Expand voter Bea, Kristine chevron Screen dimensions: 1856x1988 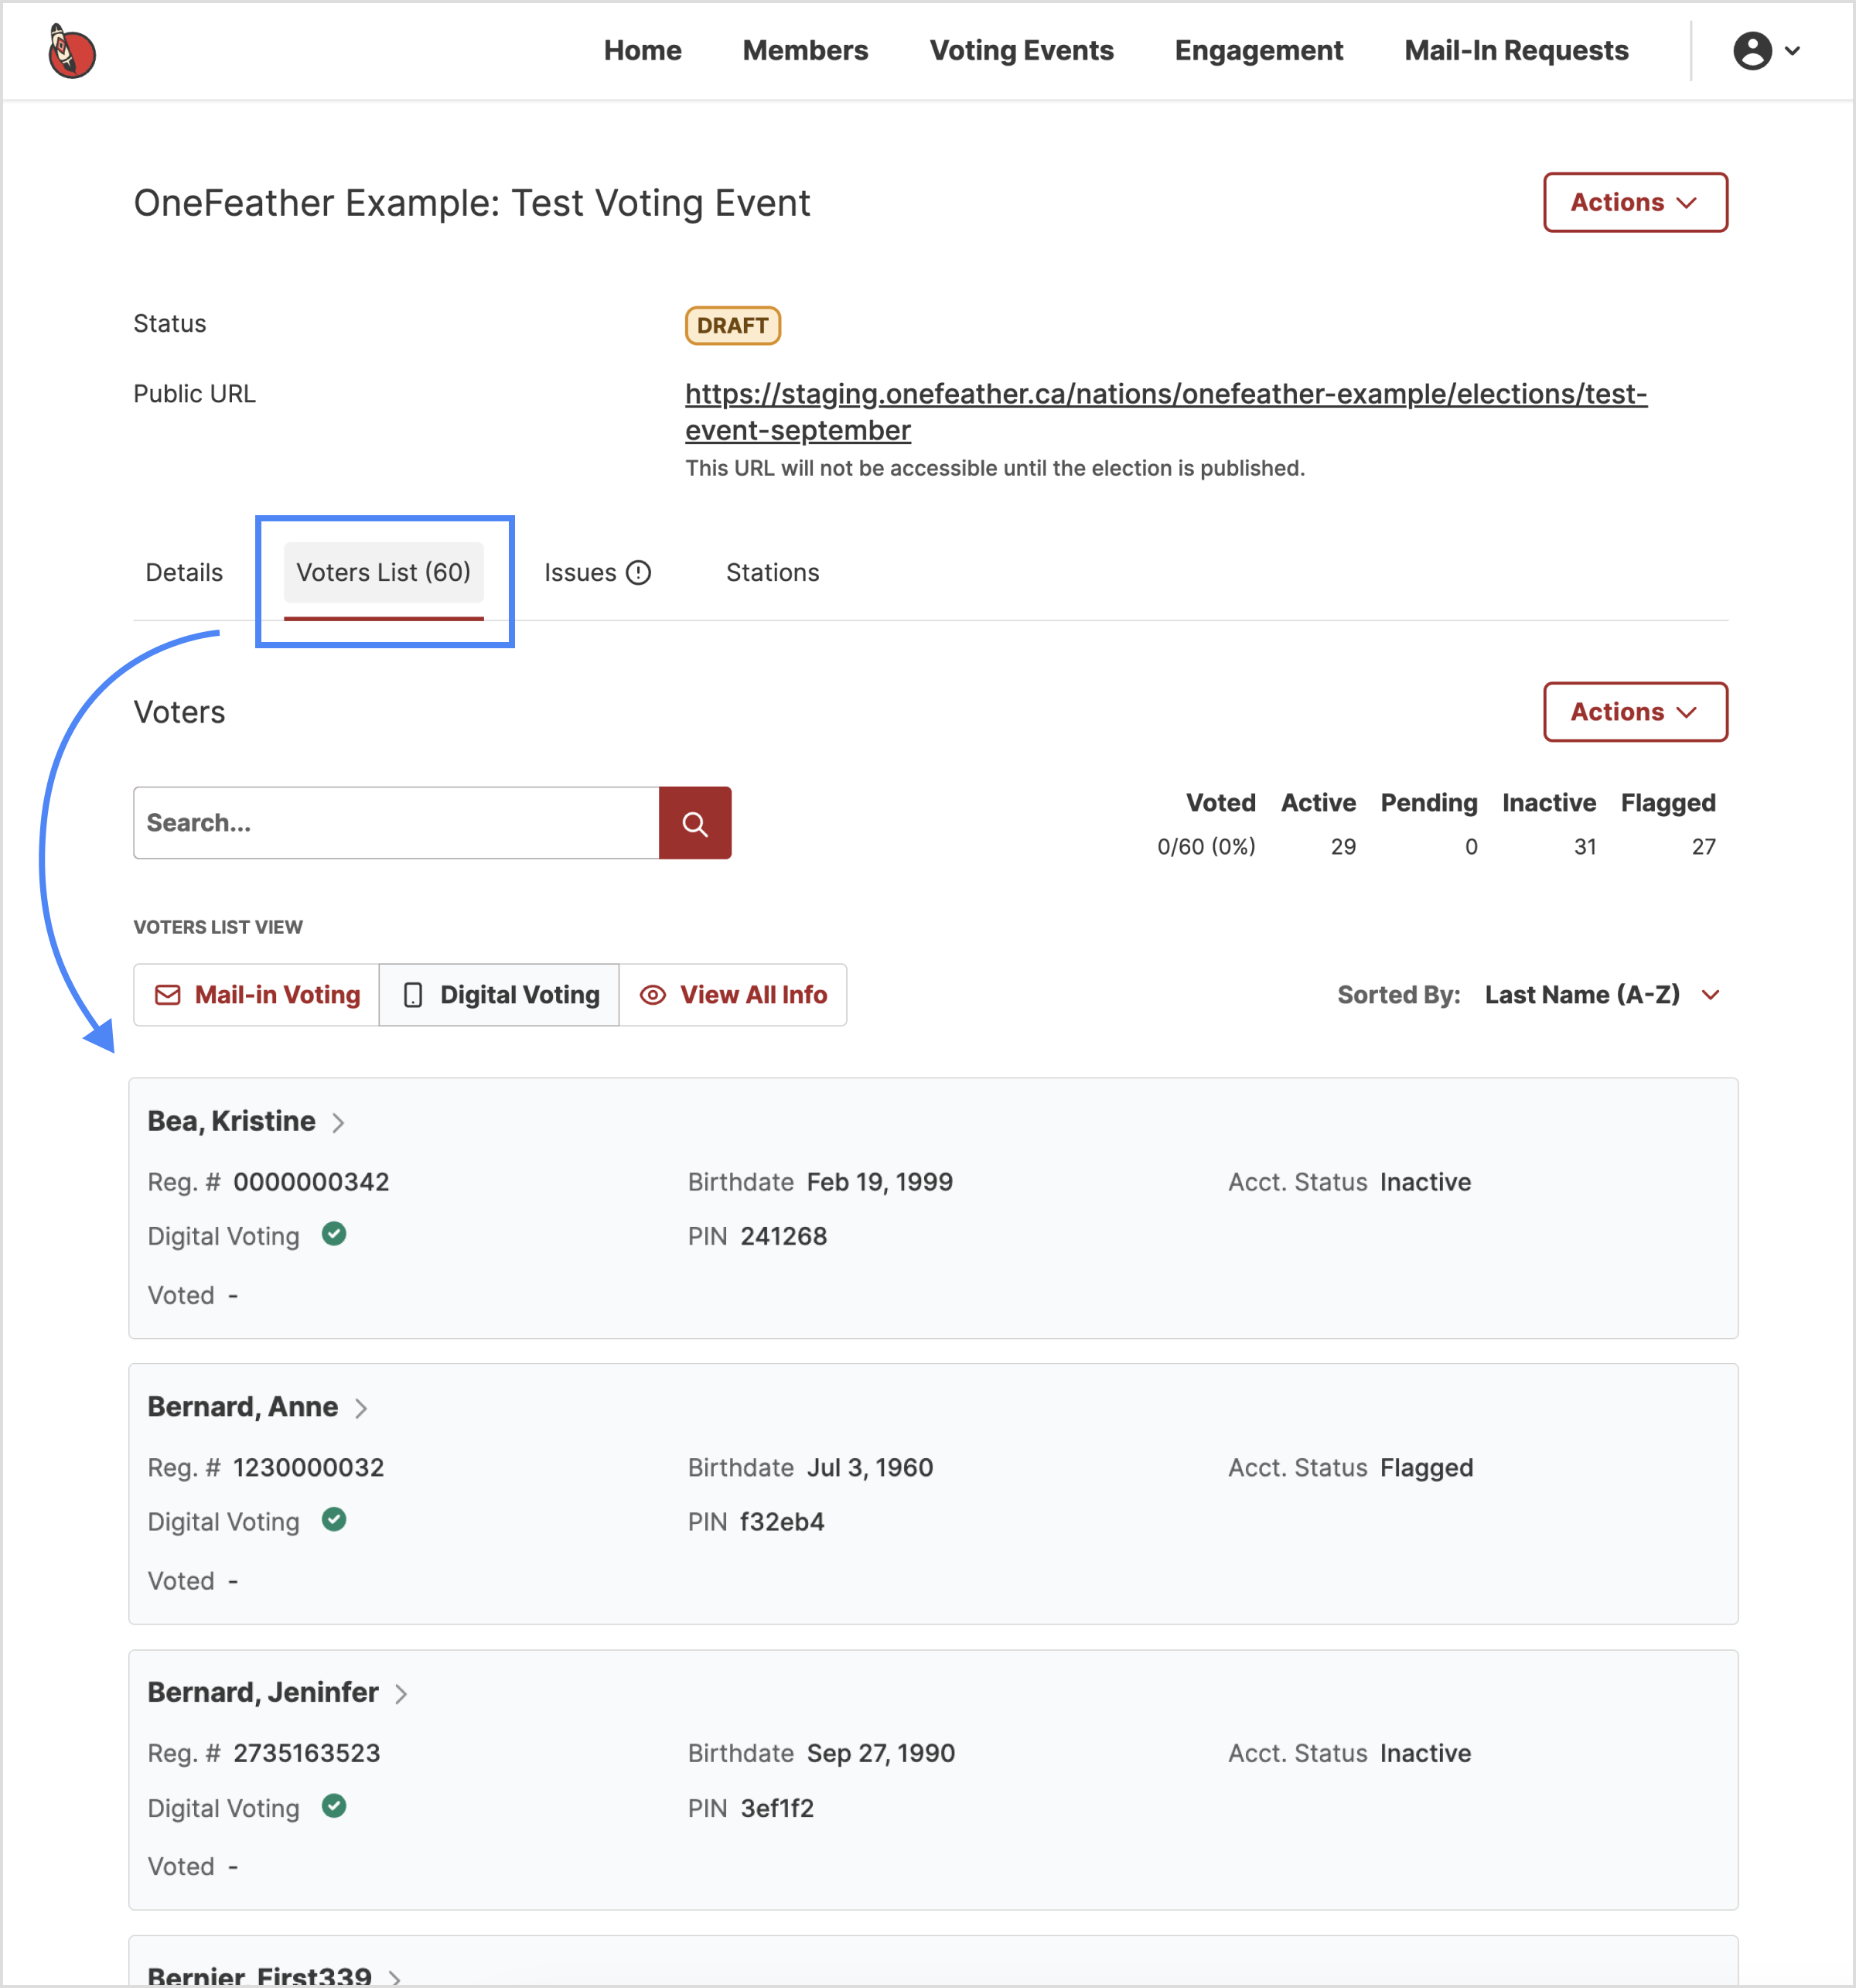click(x=339, y=1123)
